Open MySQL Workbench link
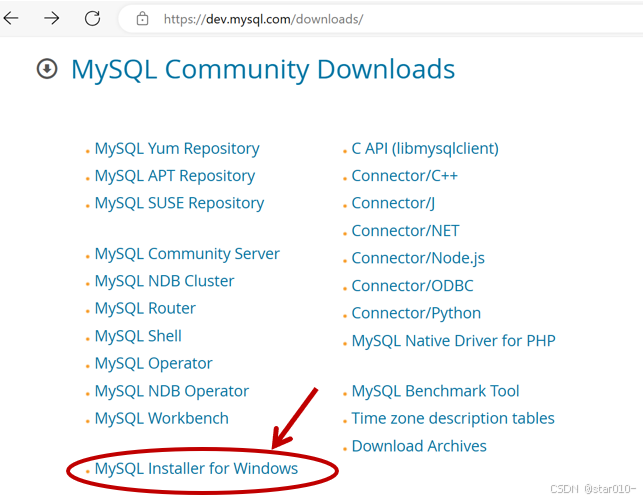Image resolution: width=643 pixels, height=500 pixels. [162, 419]
